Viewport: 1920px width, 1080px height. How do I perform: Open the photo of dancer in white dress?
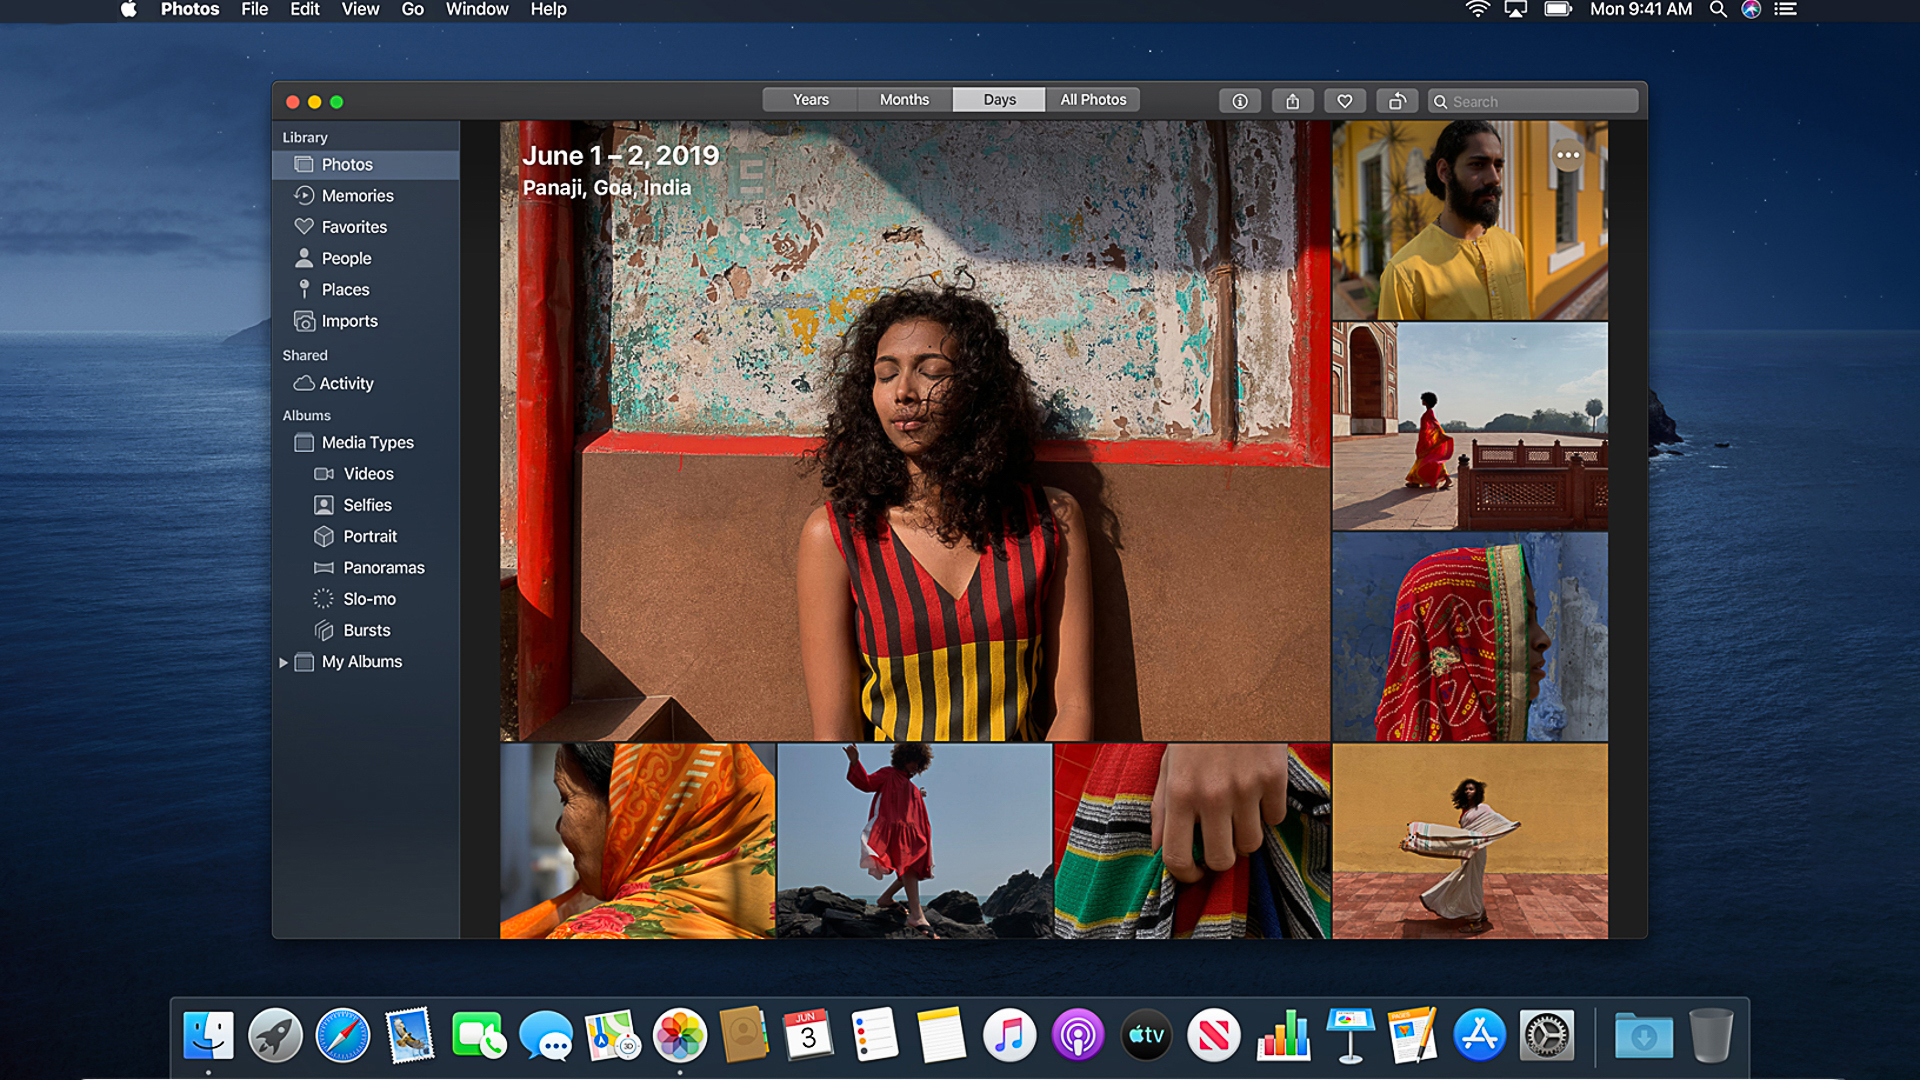point(1470,841)
